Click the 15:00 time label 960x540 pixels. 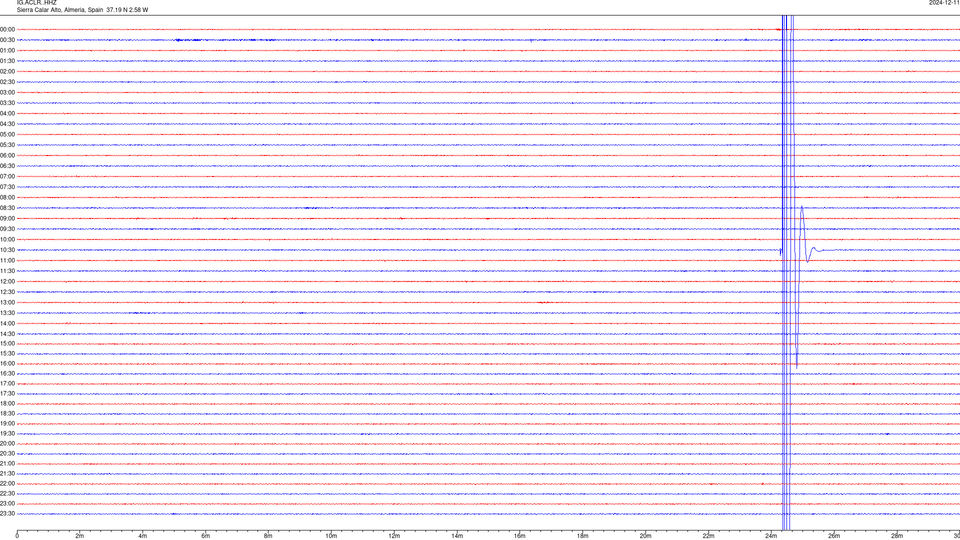click(7, 343)
